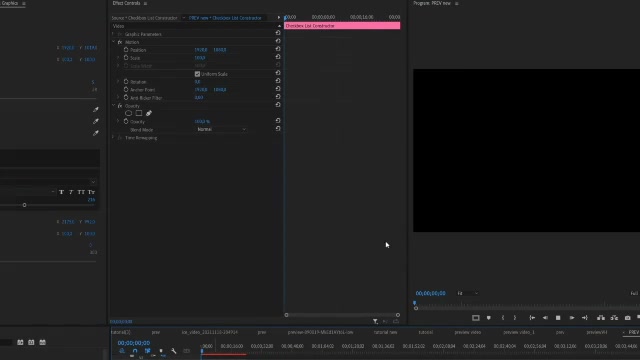Open timeline wrench display settings
Image resolution: width=640 pixels, height=360 pixels.
click(174, 351)
